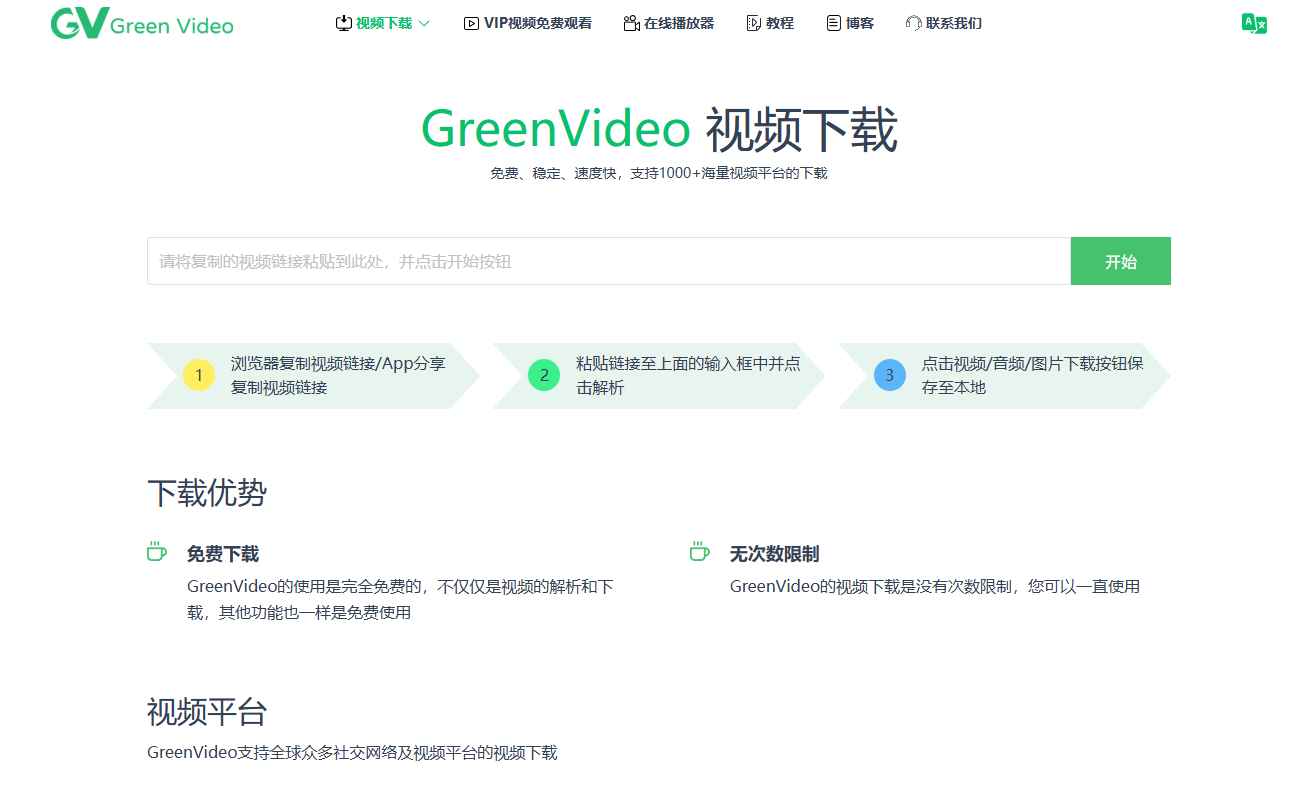Click the Green Video GV logo
The height and width of the screenshot is (796, 1309).
click(78, 24)
